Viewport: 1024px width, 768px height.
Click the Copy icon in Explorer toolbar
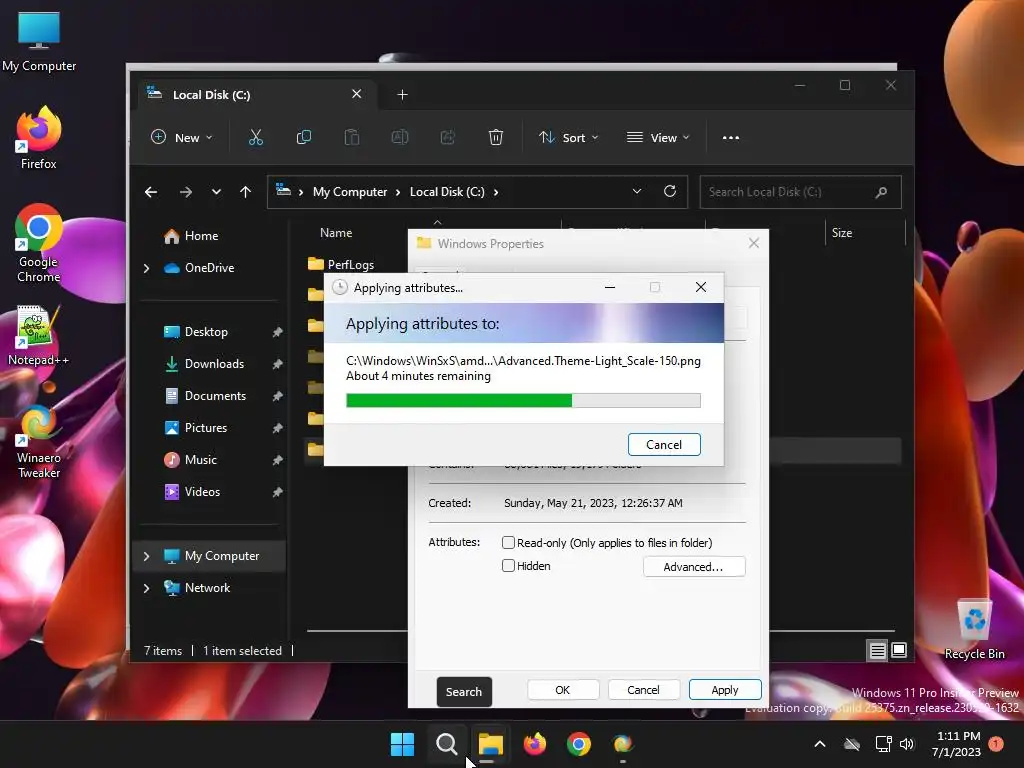[x=304, y=138]
